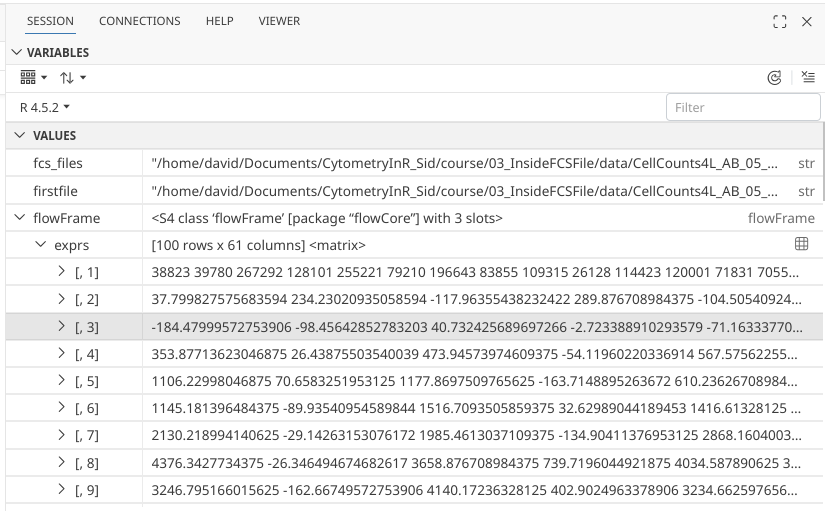The image size is (825, 511).
Task: Refresh the variables list
Action: coord(773,77)
